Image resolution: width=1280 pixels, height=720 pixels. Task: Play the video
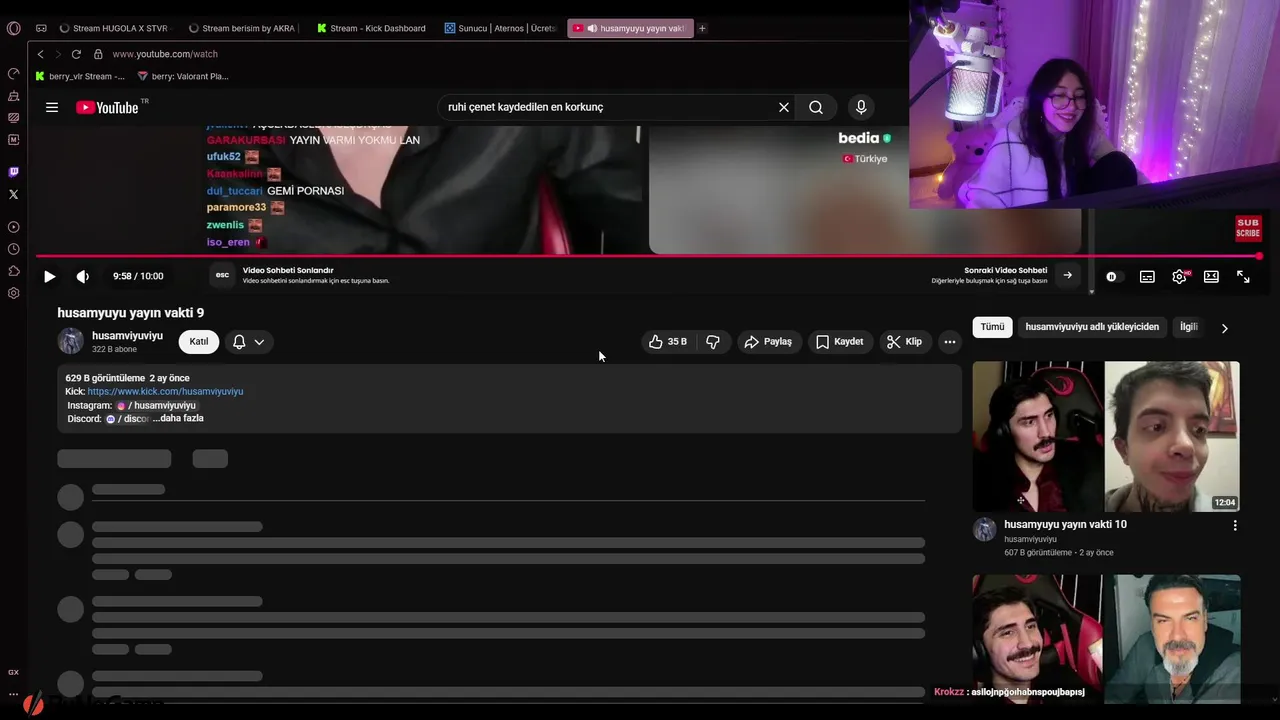tap(49, 276)
